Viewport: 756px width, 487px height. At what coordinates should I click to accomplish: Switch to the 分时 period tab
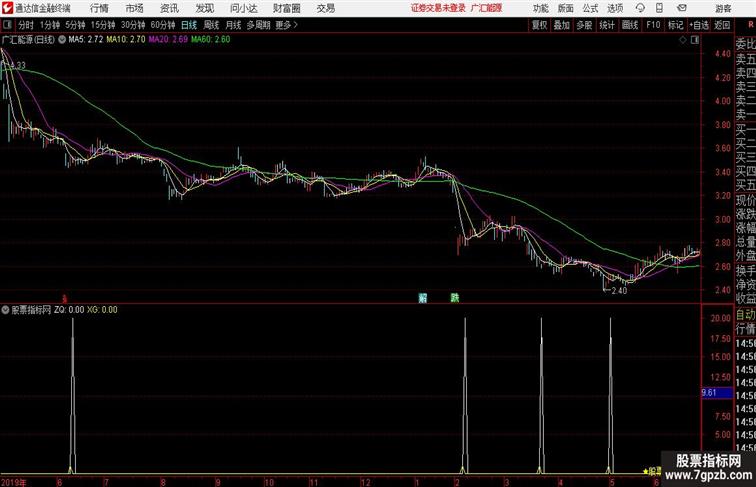(x=26, y=25)
